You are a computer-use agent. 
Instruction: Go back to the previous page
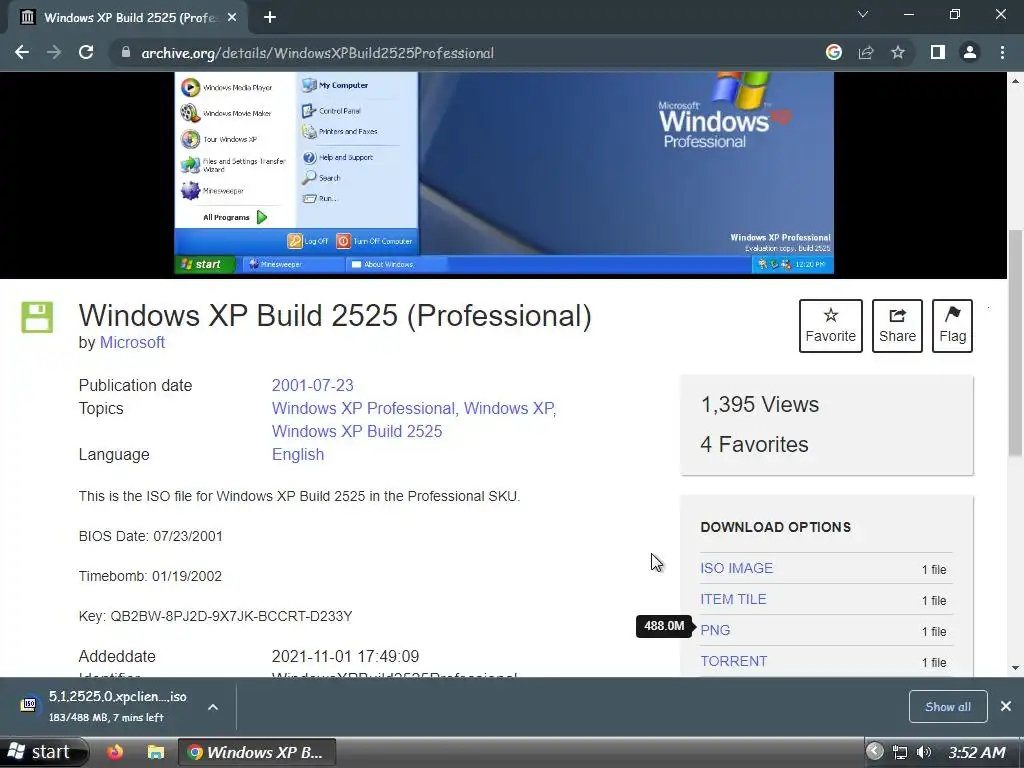coord(22,52)
